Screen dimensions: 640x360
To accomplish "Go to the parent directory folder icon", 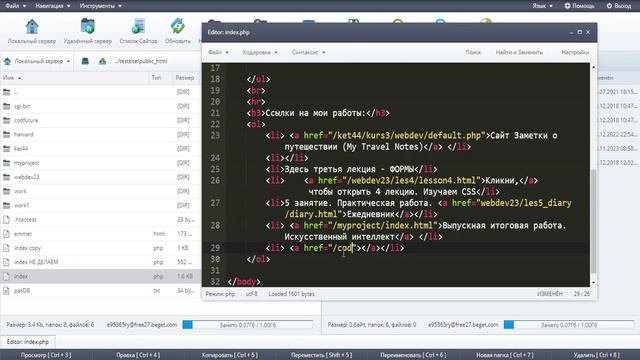I will pyautogui.click(x=7, y=92).
